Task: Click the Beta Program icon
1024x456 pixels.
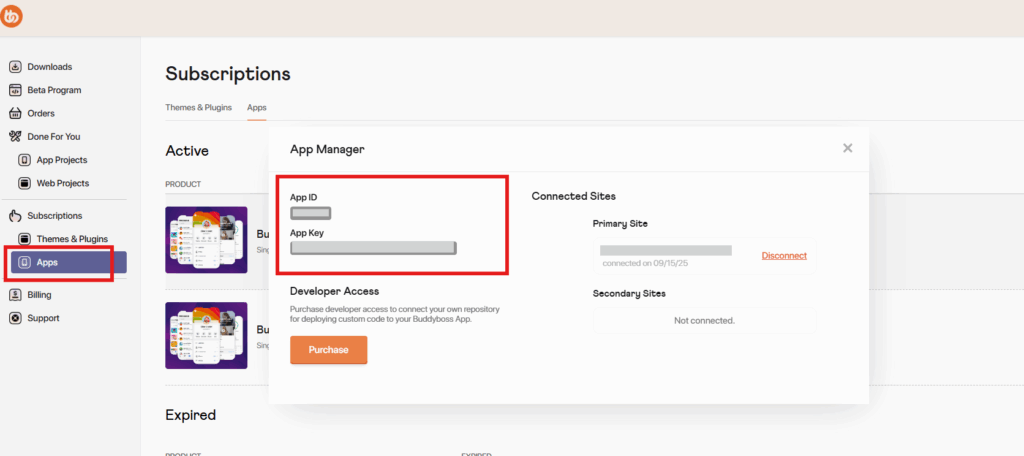Action: 15,90
